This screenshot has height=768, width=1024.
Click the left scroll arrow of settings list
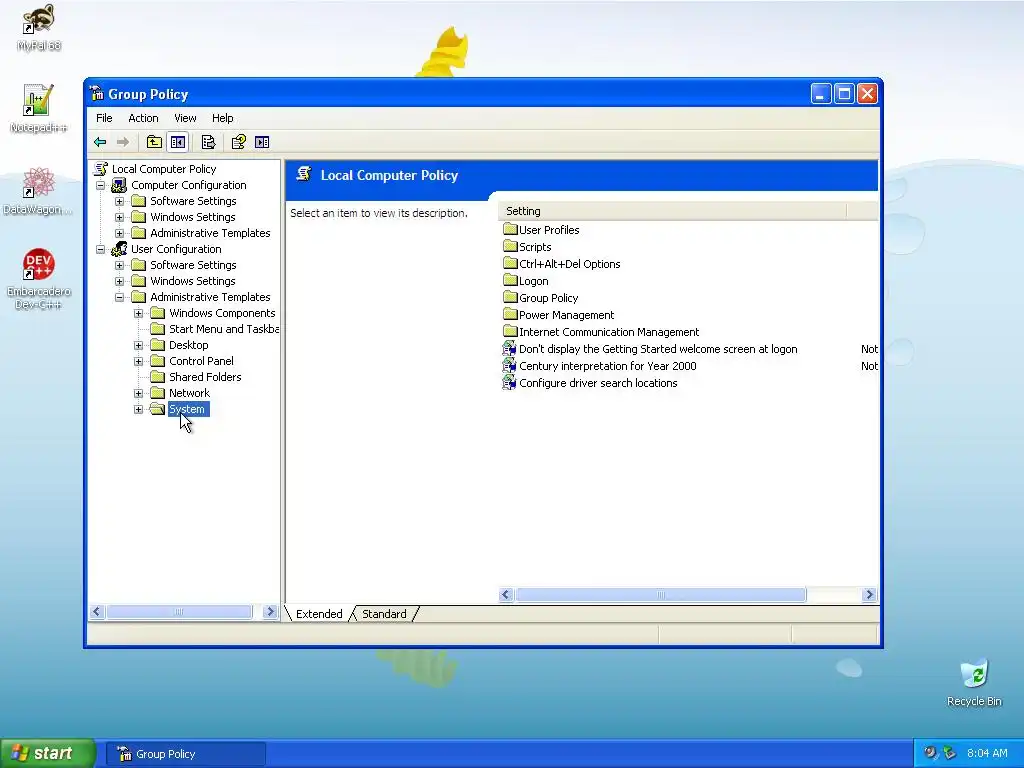[506, 595]
